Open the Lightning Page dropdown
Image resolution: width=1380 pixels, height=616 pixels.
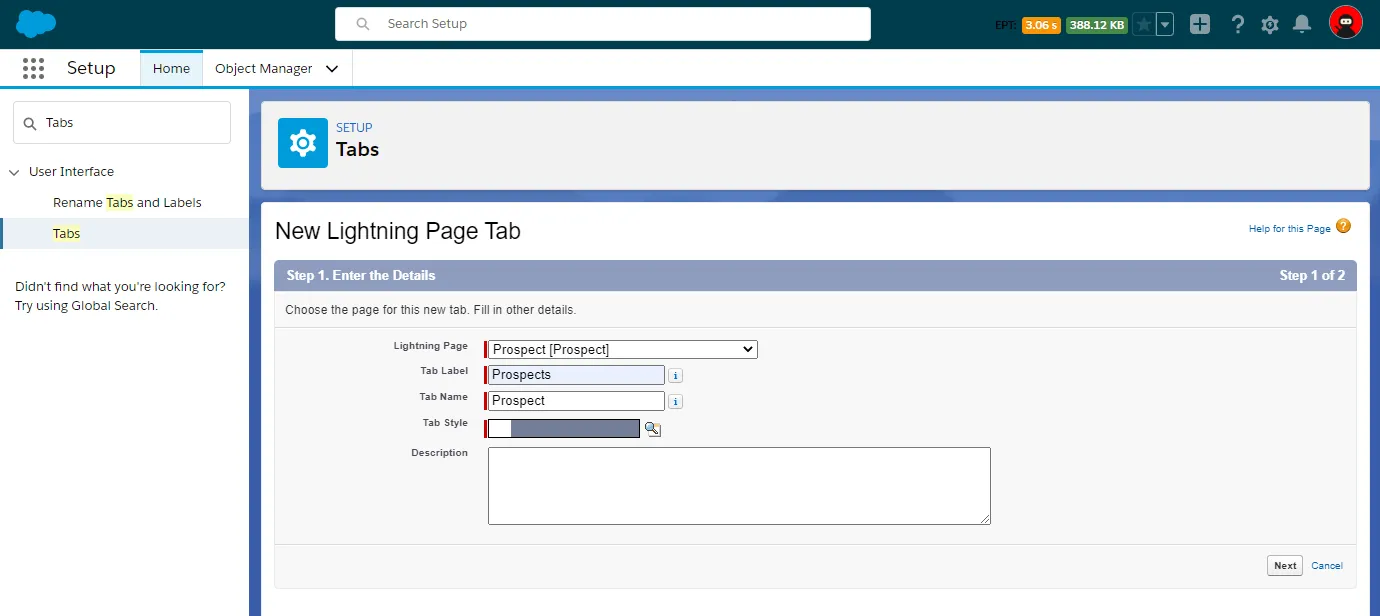click(622, 349)
